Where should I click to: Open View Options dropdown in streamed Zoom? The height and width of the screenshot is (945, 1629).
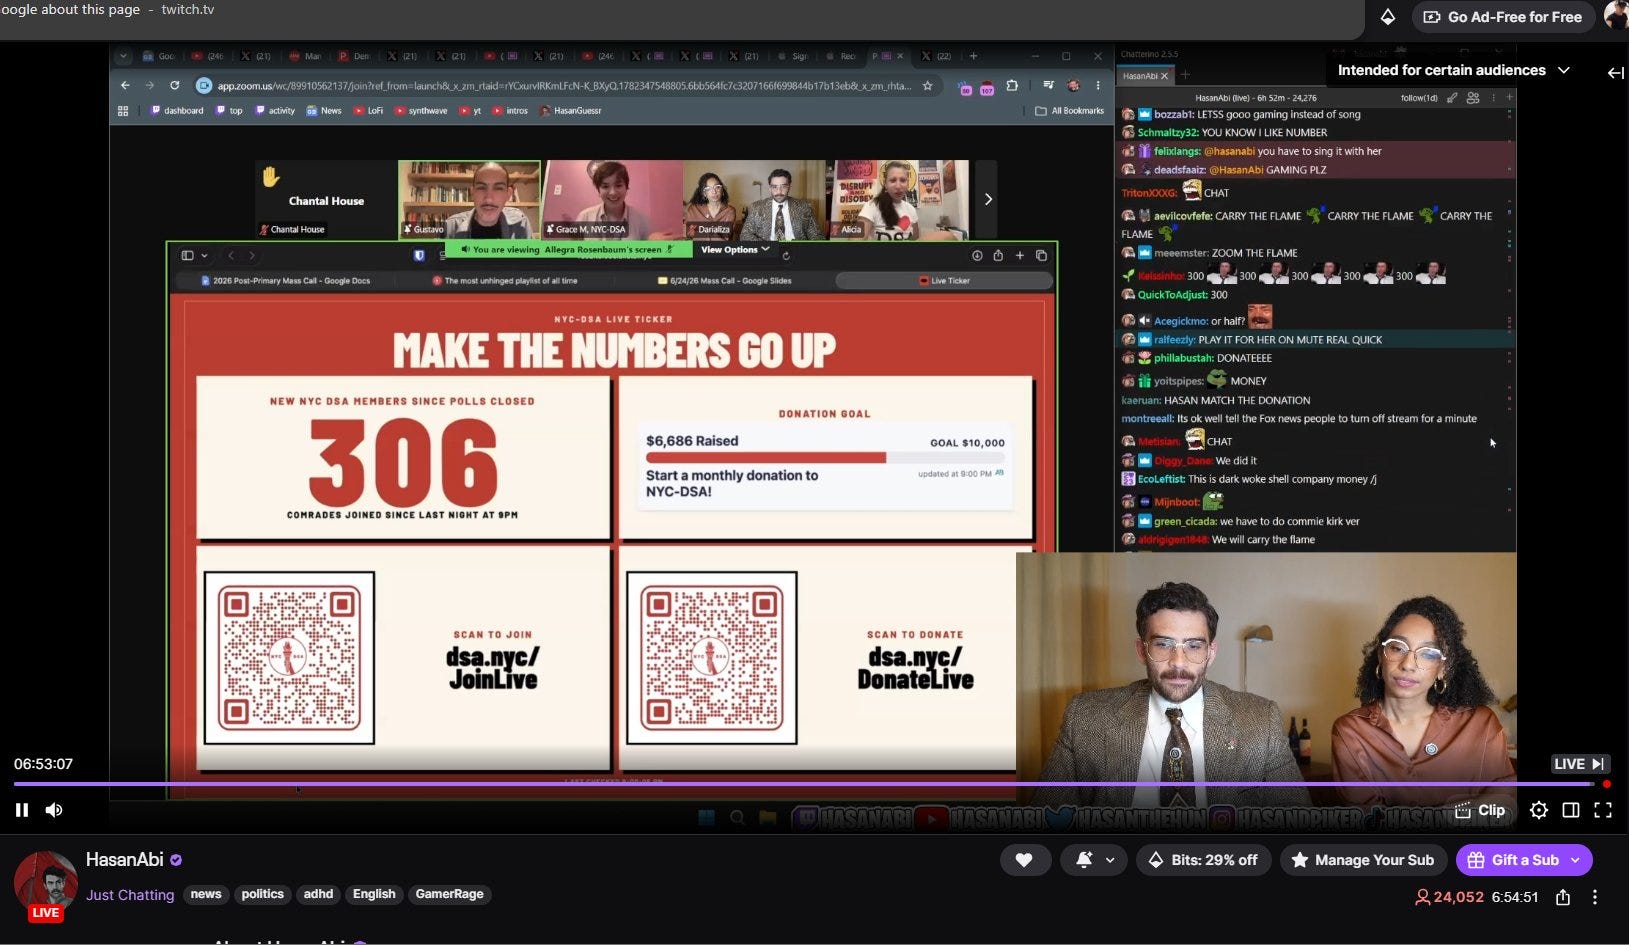click(735, 249)
